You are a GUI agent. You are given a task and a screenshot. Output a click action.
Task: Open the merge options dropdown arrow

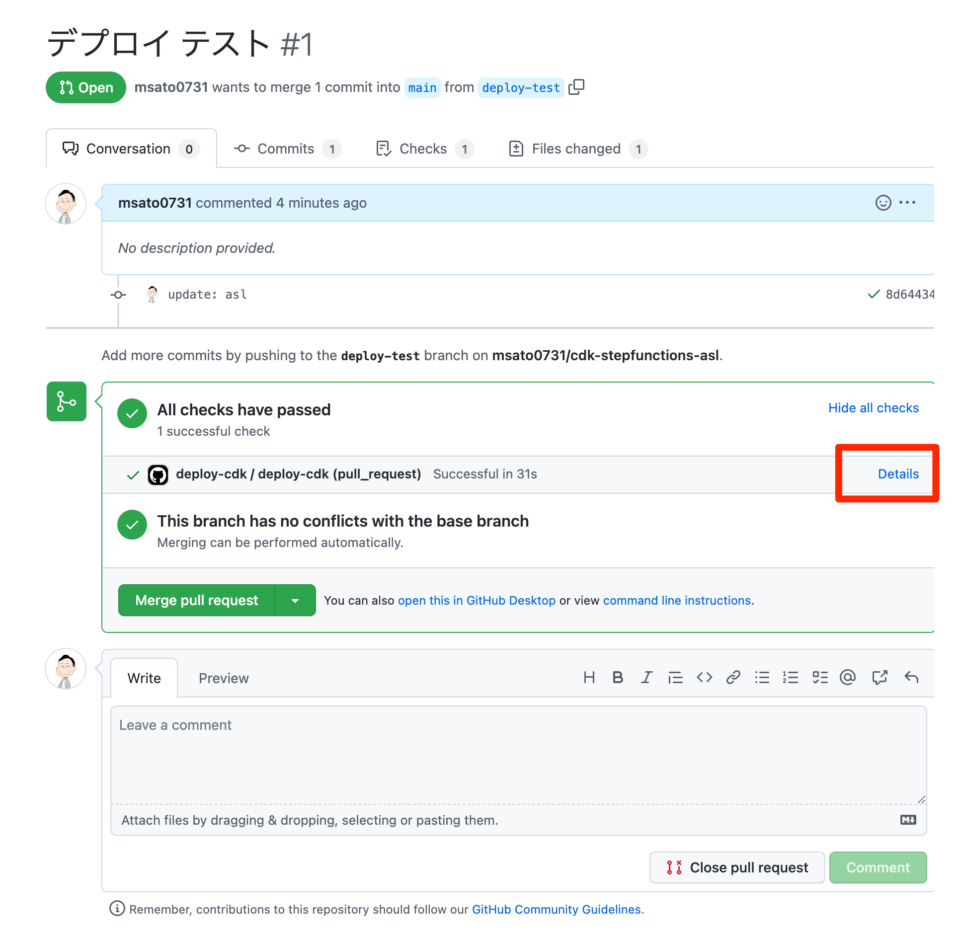pos(294,600)
